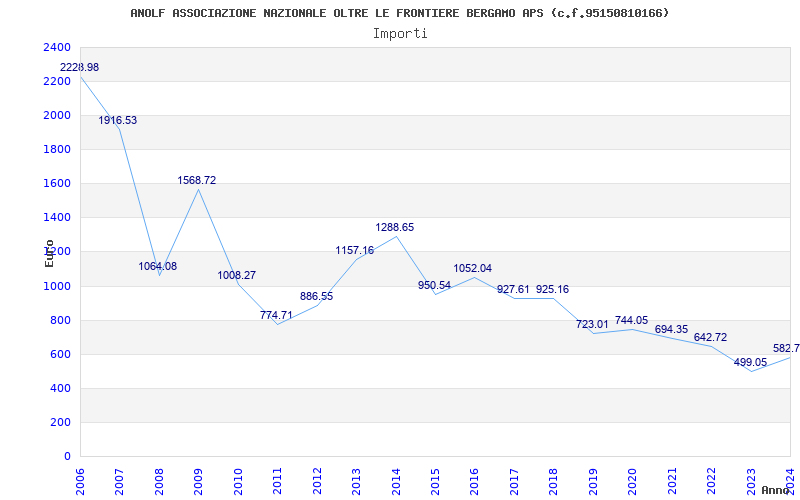Select the 1568.72 data label
The width and height of the screenshot is (800, 500).
pos(197,180)
